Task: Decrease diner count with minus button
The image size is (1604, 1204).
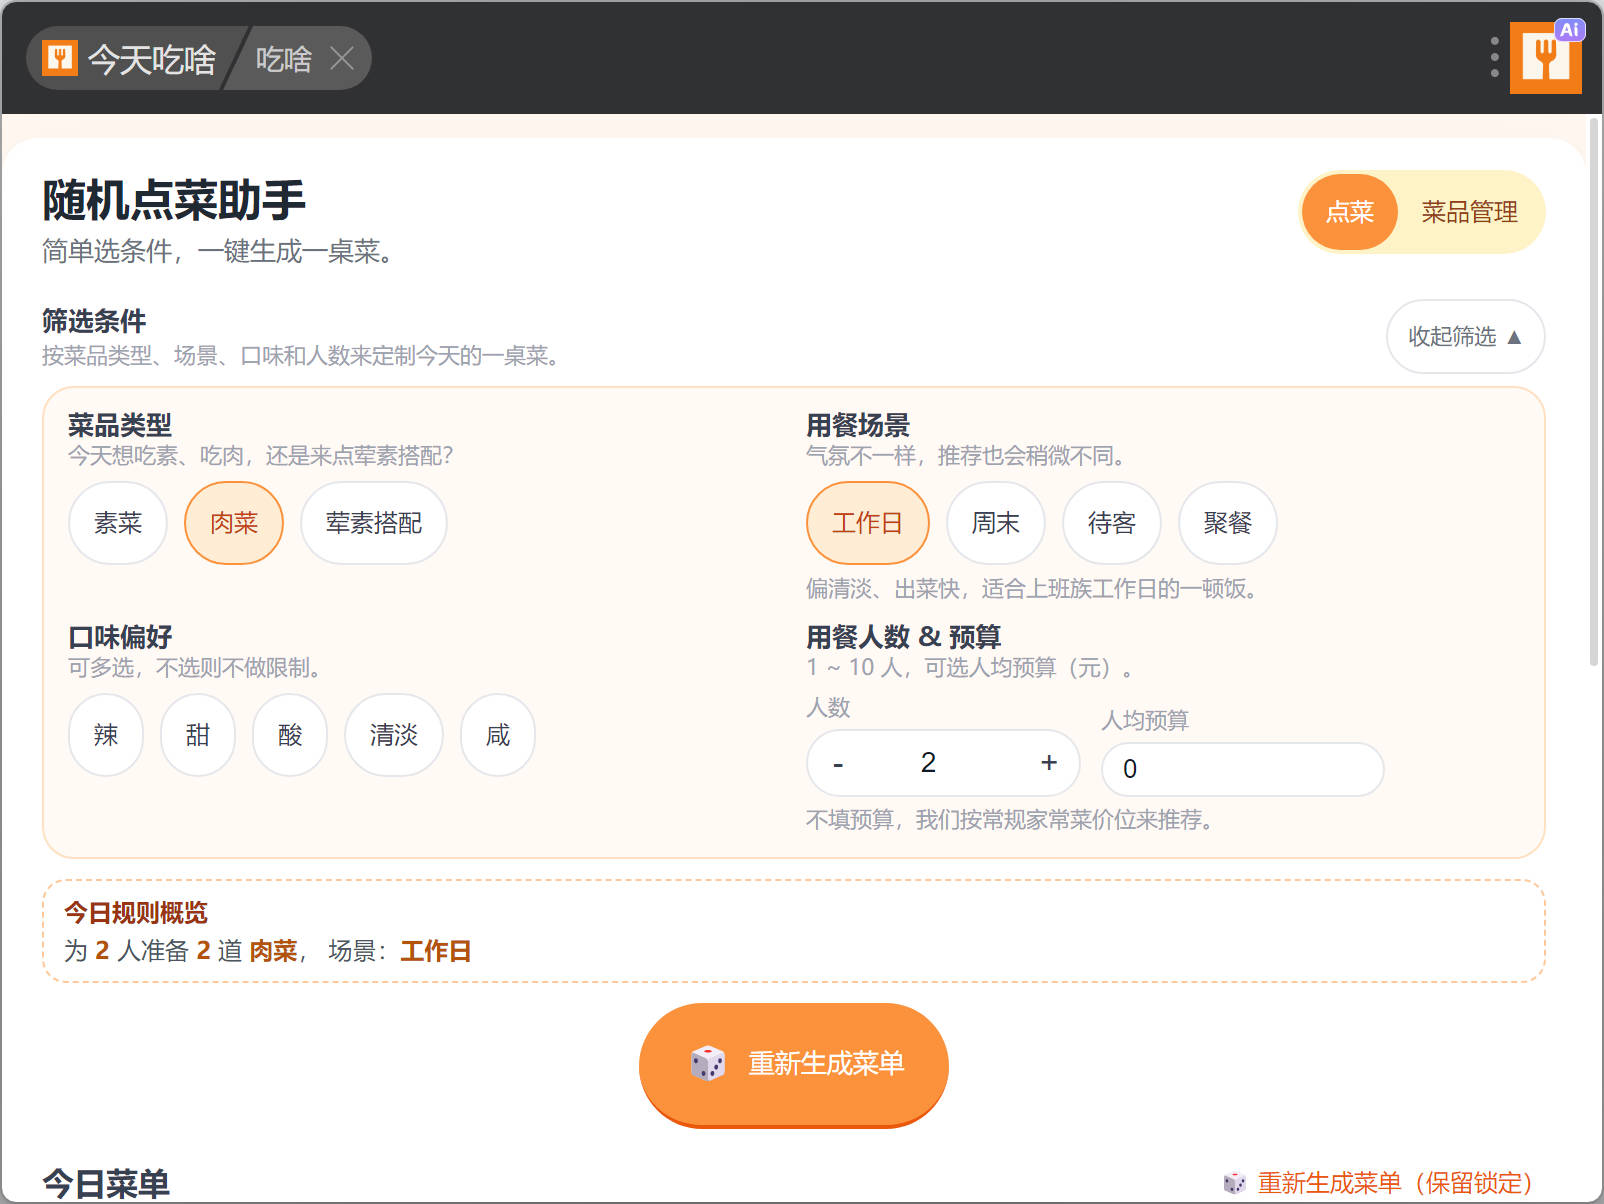Action: [838, 764]
